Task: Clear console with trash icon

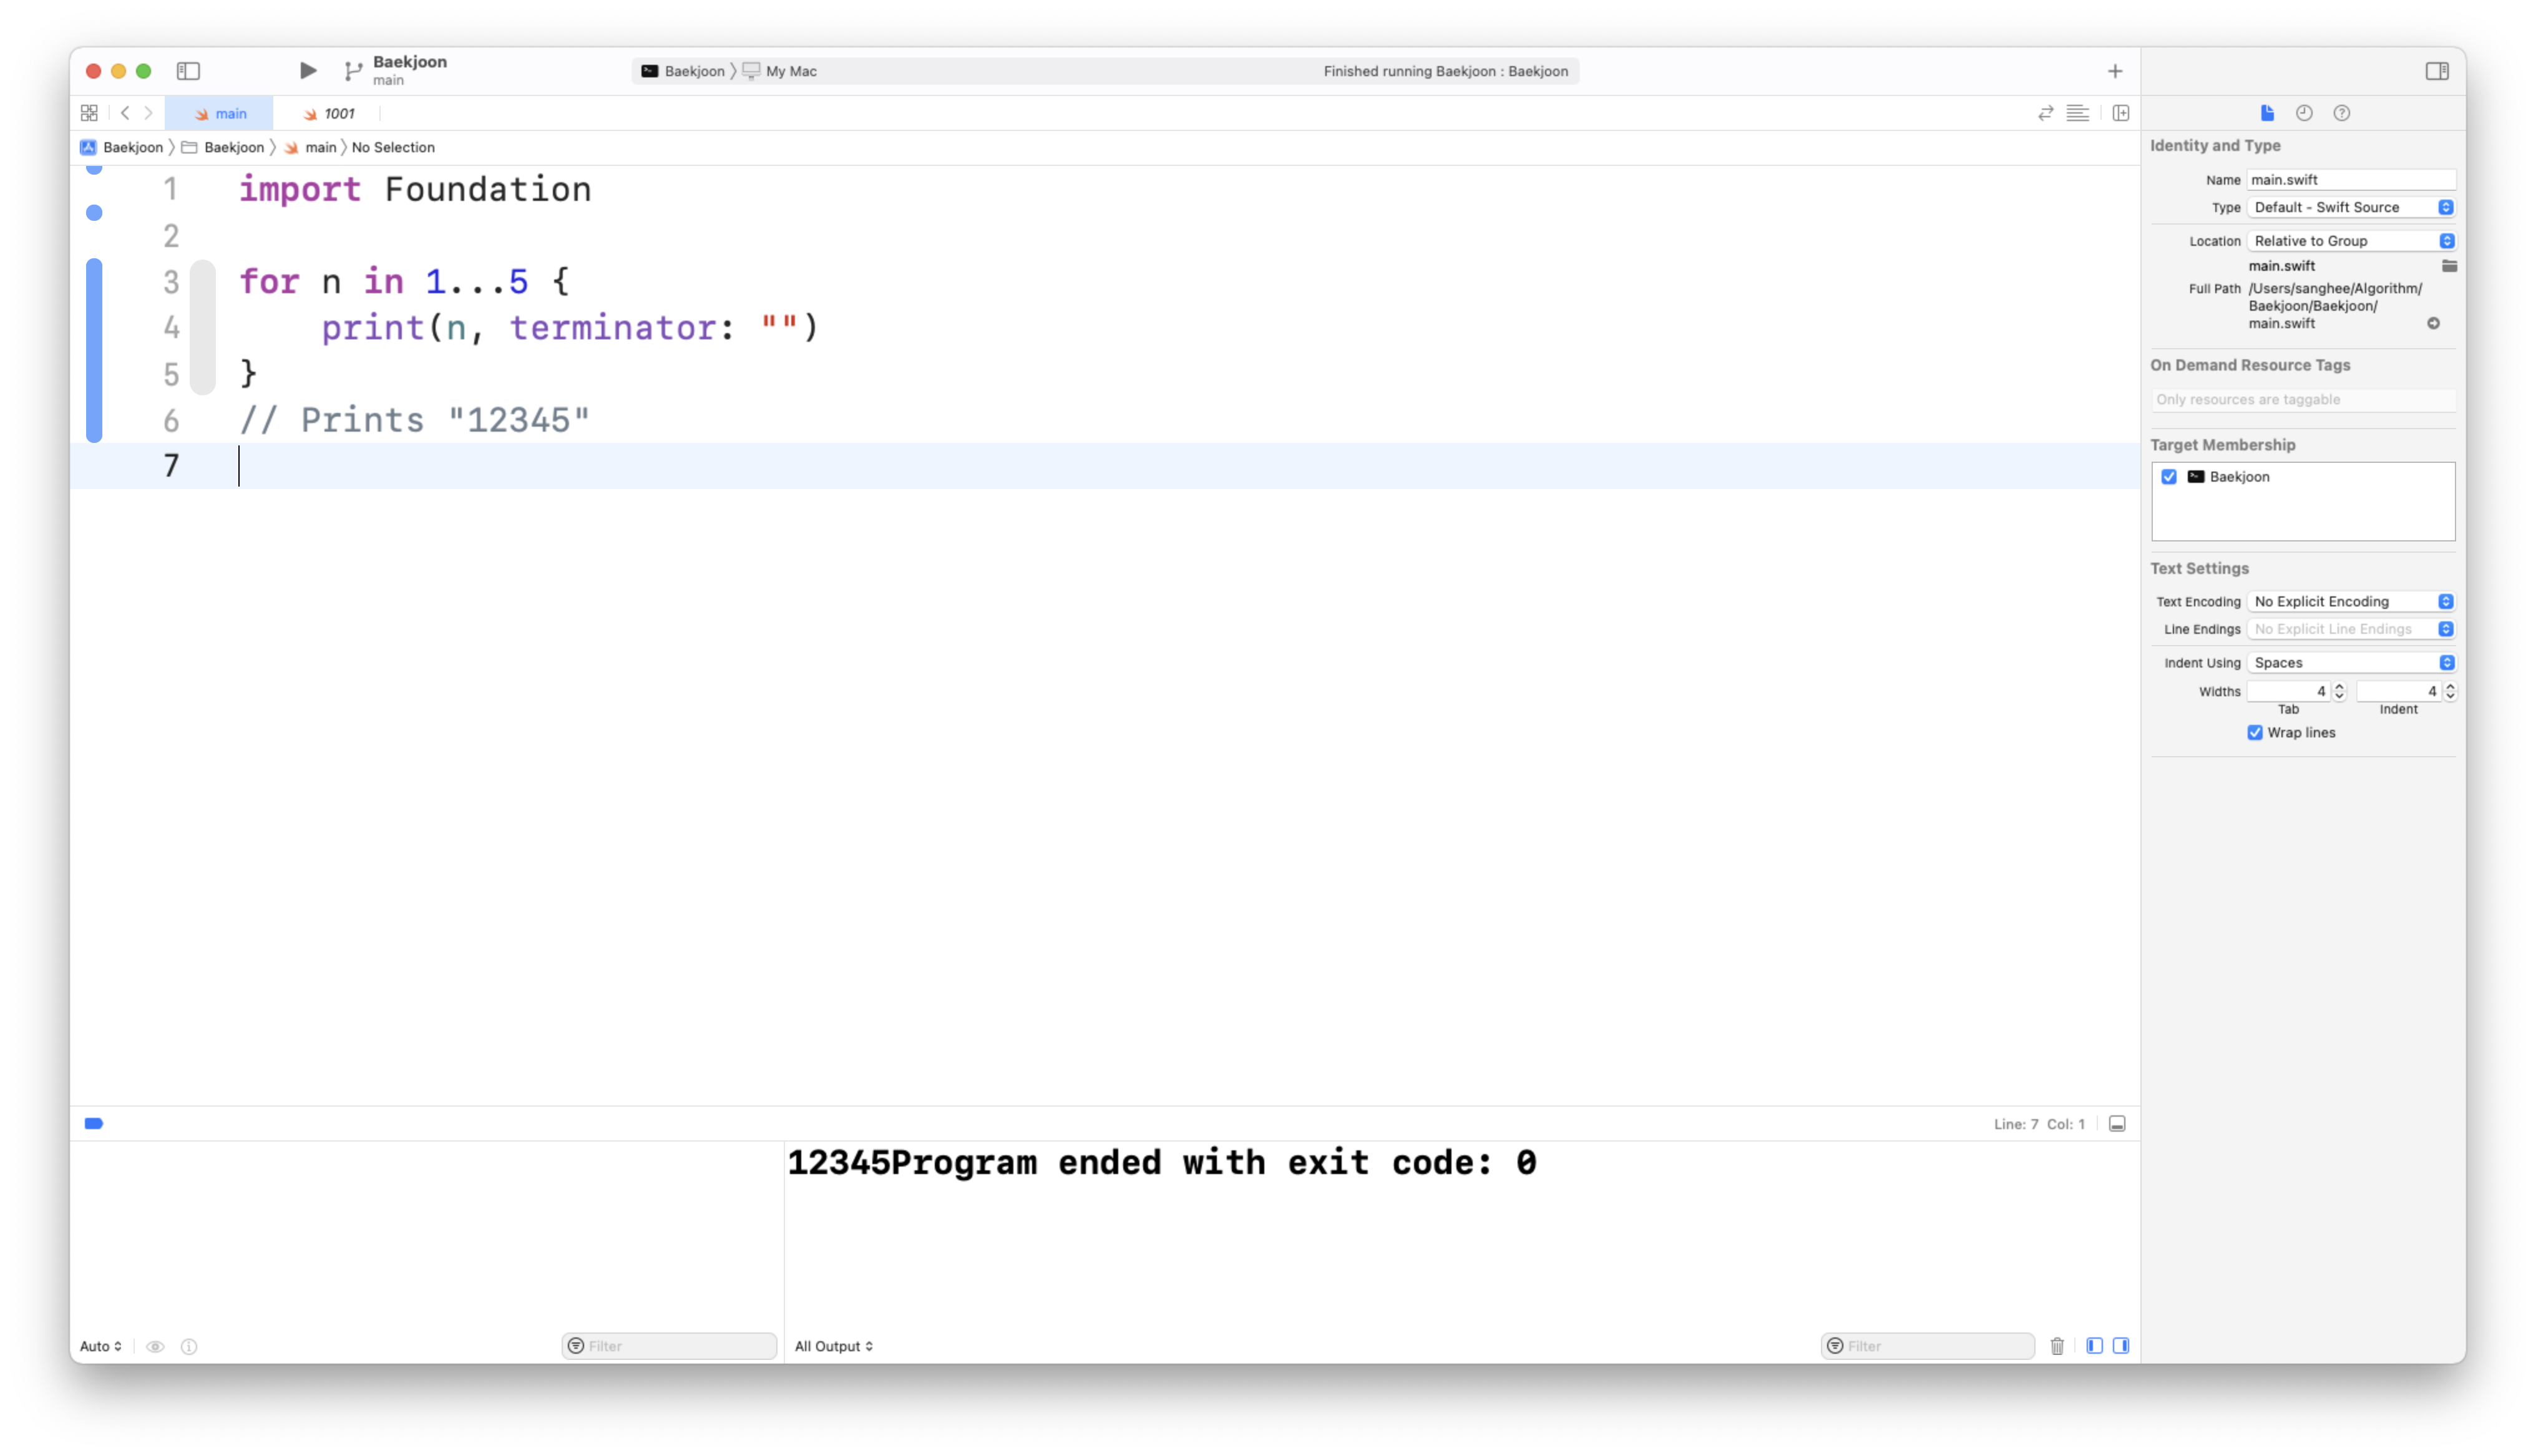Action: pyautogui.click(x=2057, y=1346)
